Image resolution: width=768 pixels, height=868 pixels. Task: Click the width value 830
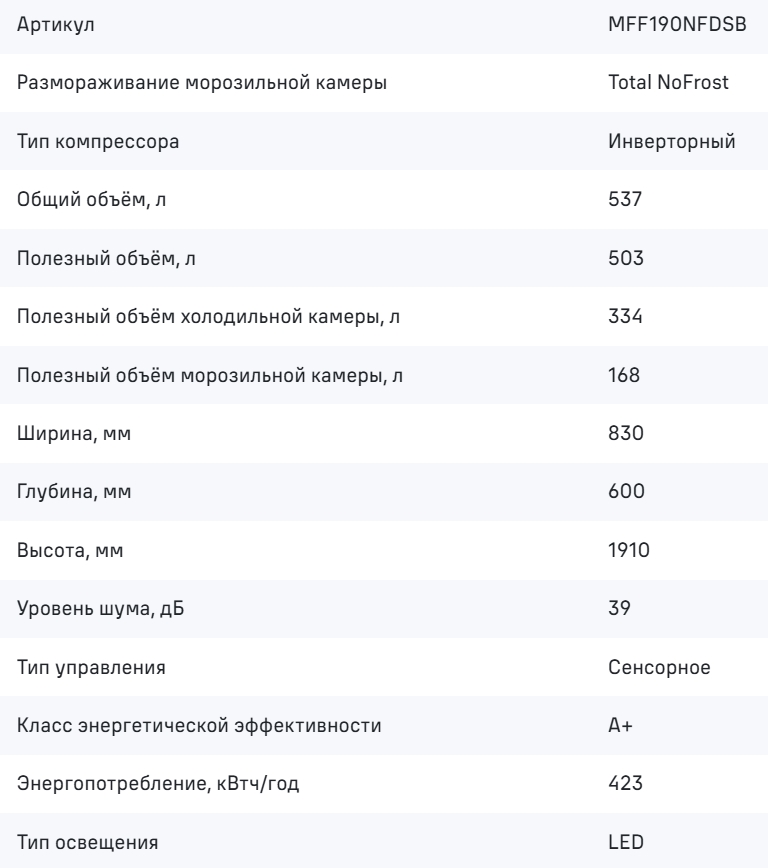point(626,433)
